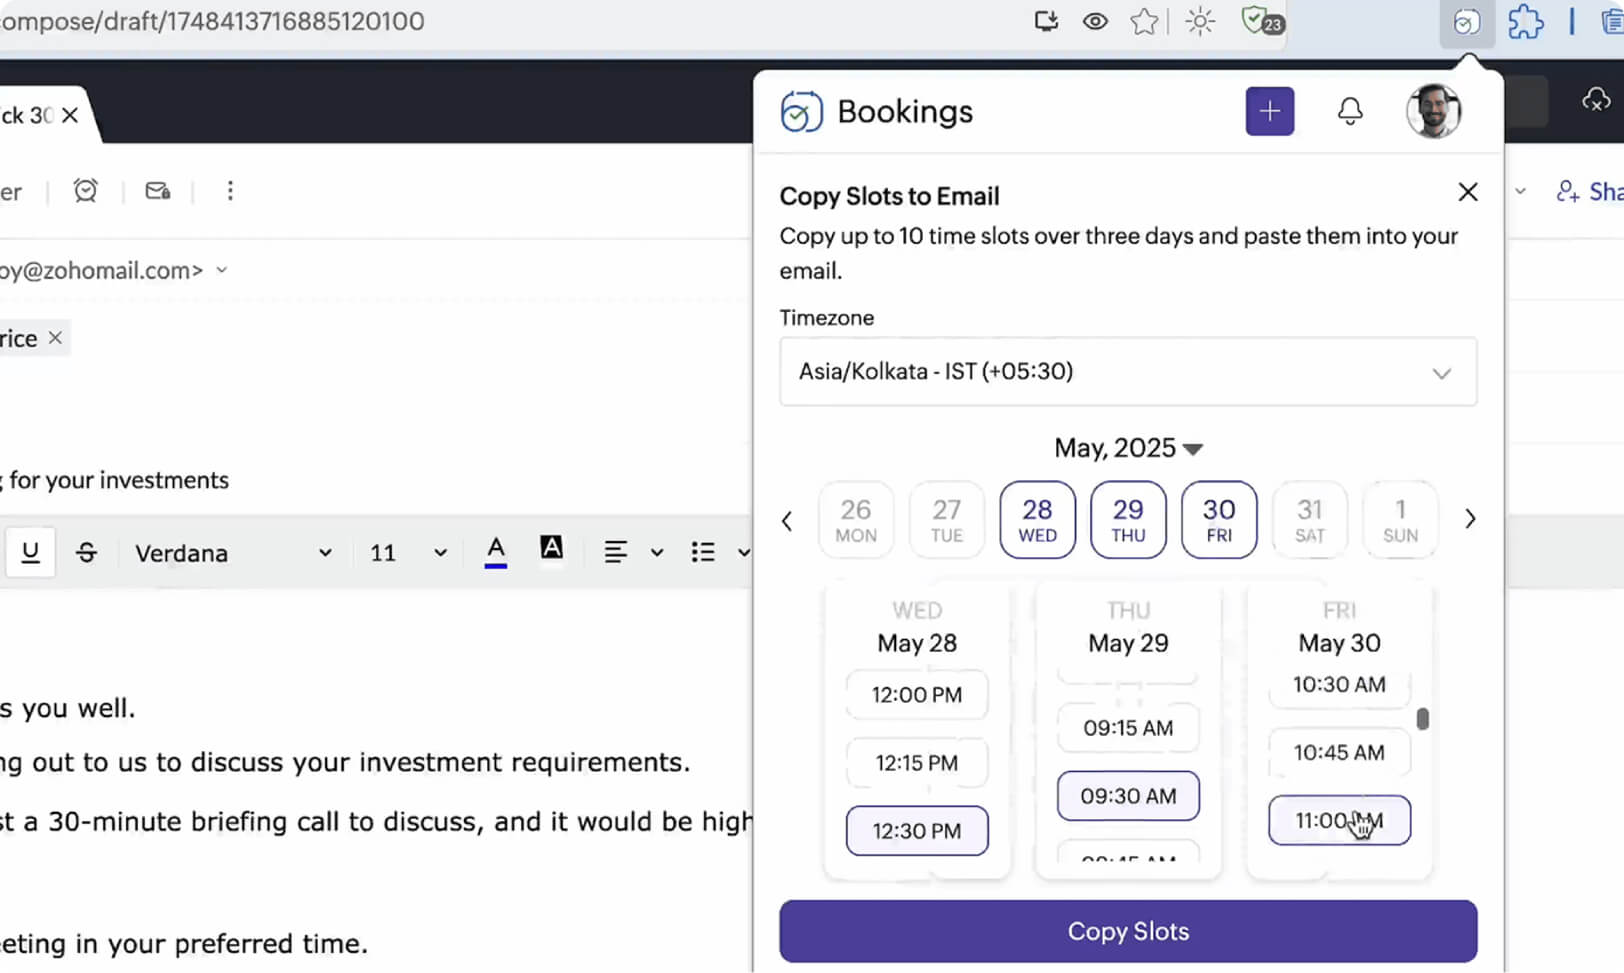This screenshot has height=973, width=1624.
Task: Click the Copy Slots button
Action: 1128,930
